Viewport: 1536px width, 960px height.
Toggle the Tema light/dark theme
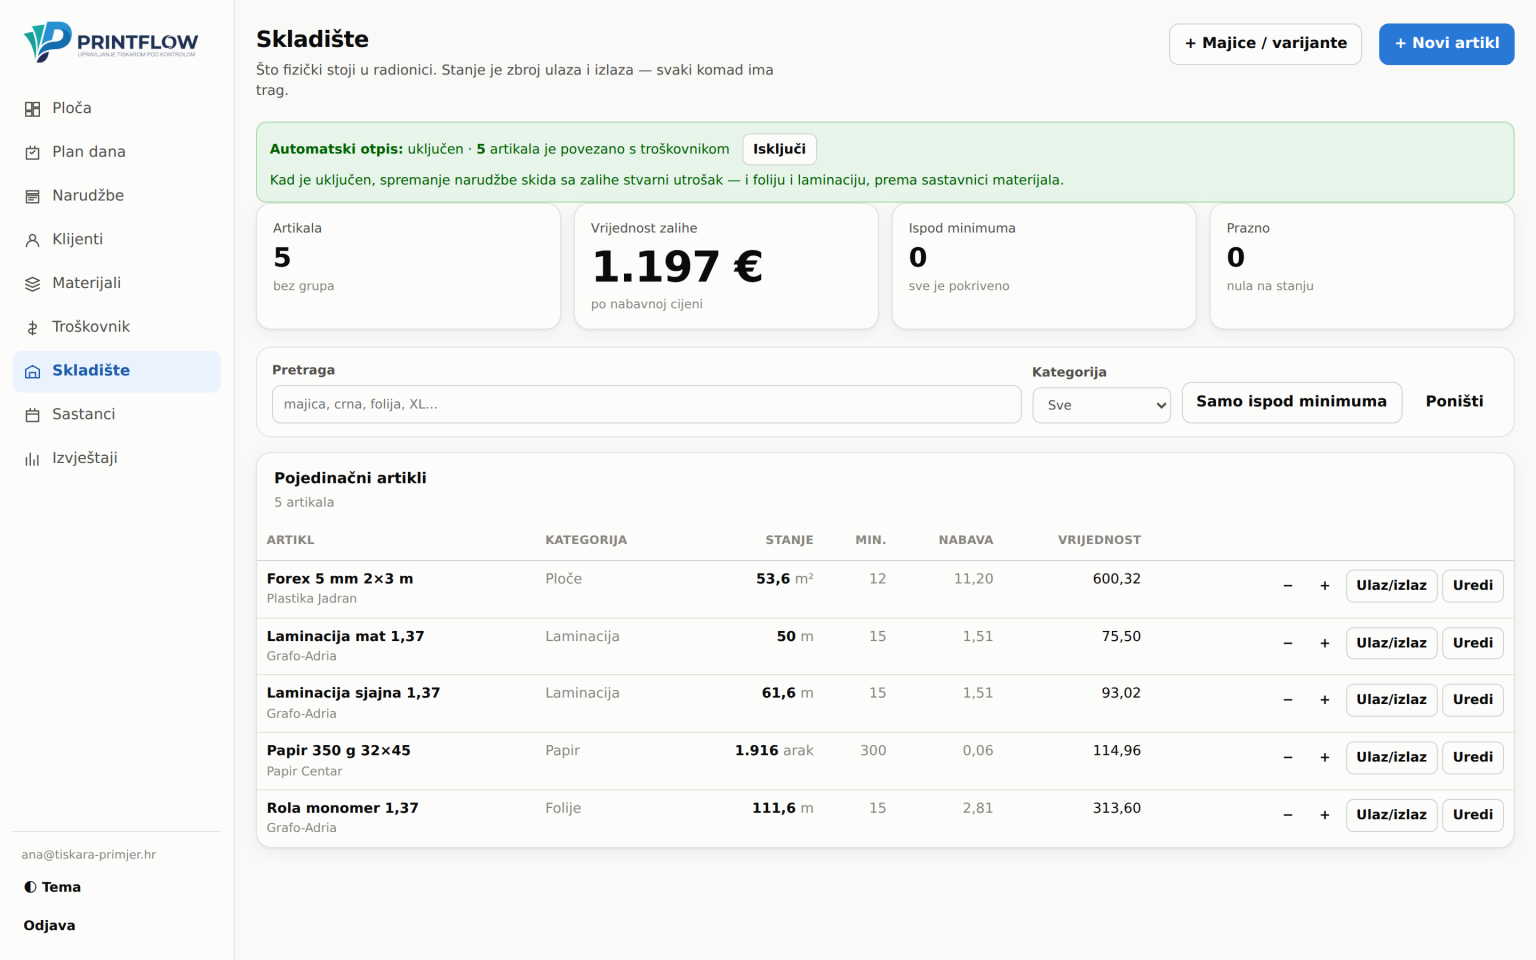[53, 887]
